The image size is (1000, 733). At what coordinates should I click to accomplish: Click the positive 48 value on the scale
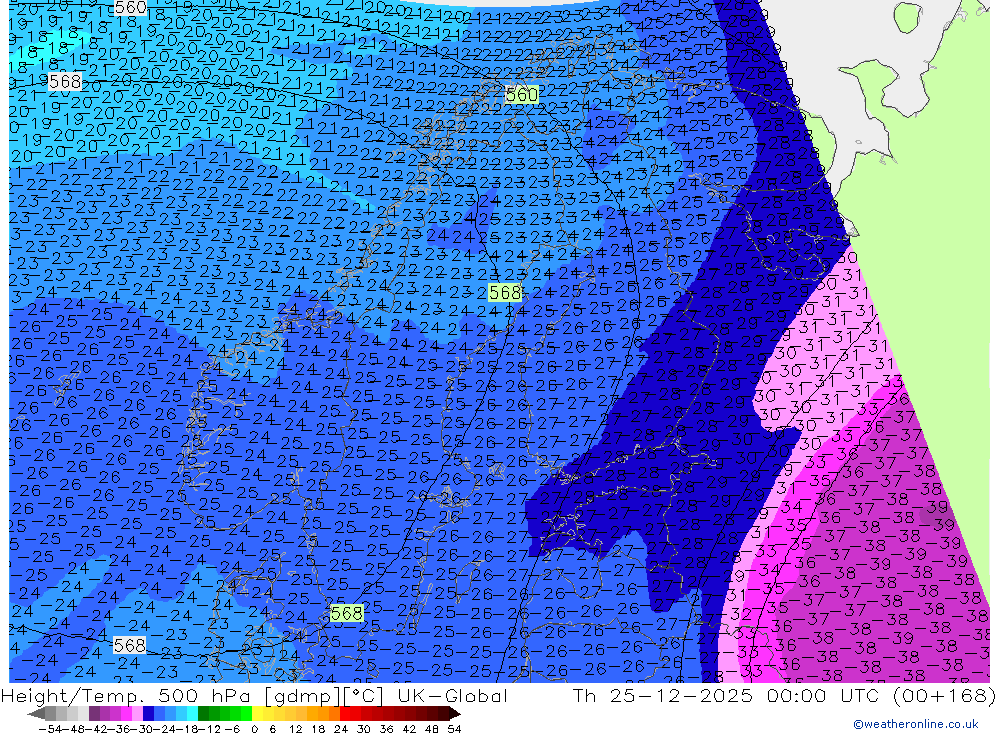pos(432,729)
